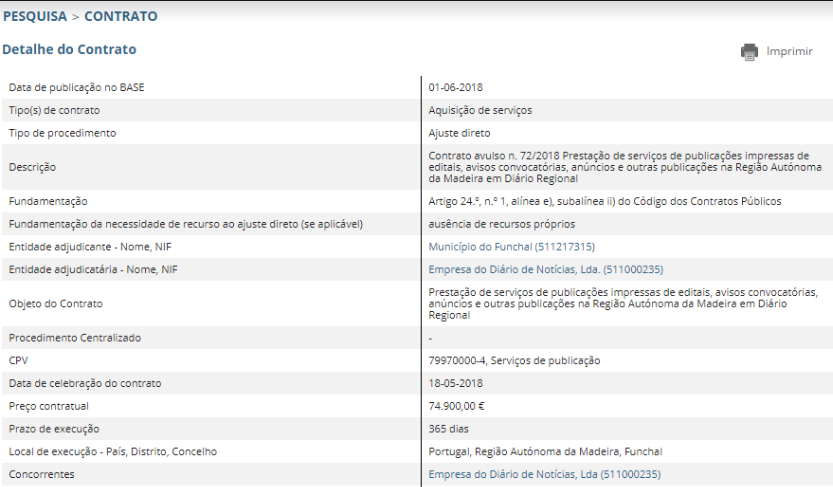Select the CONTRATO breadcrumb

pyautogui.click(x=121, y=16)
